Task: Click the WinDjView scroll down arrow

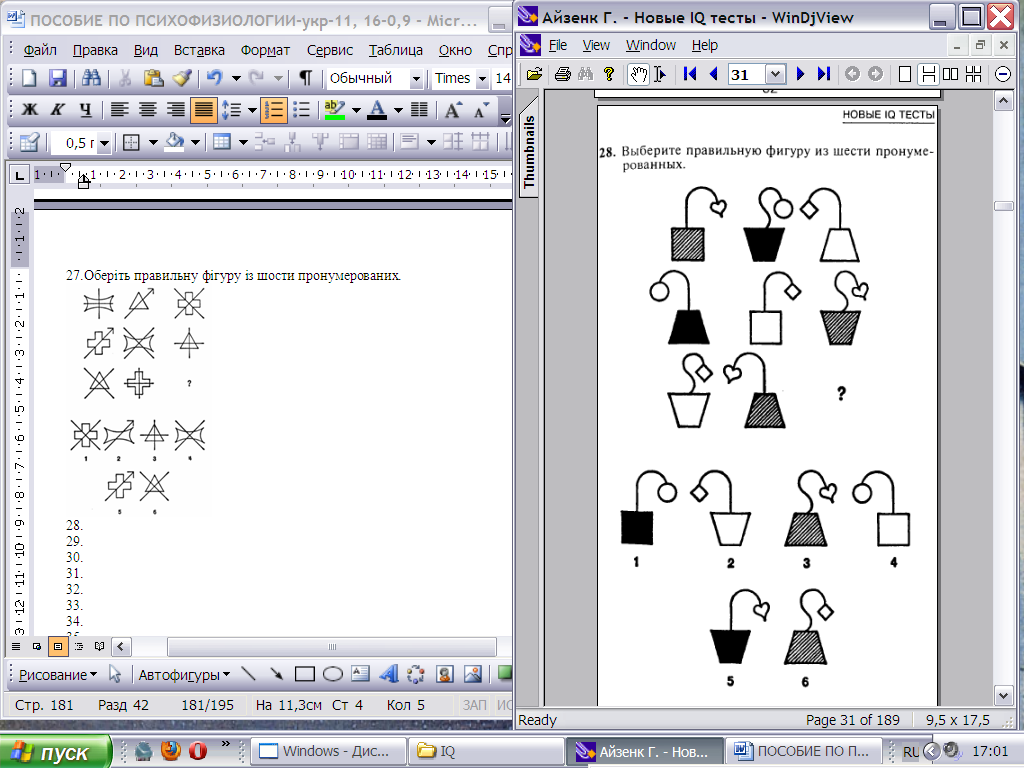Action: [x=1003, y=696]
